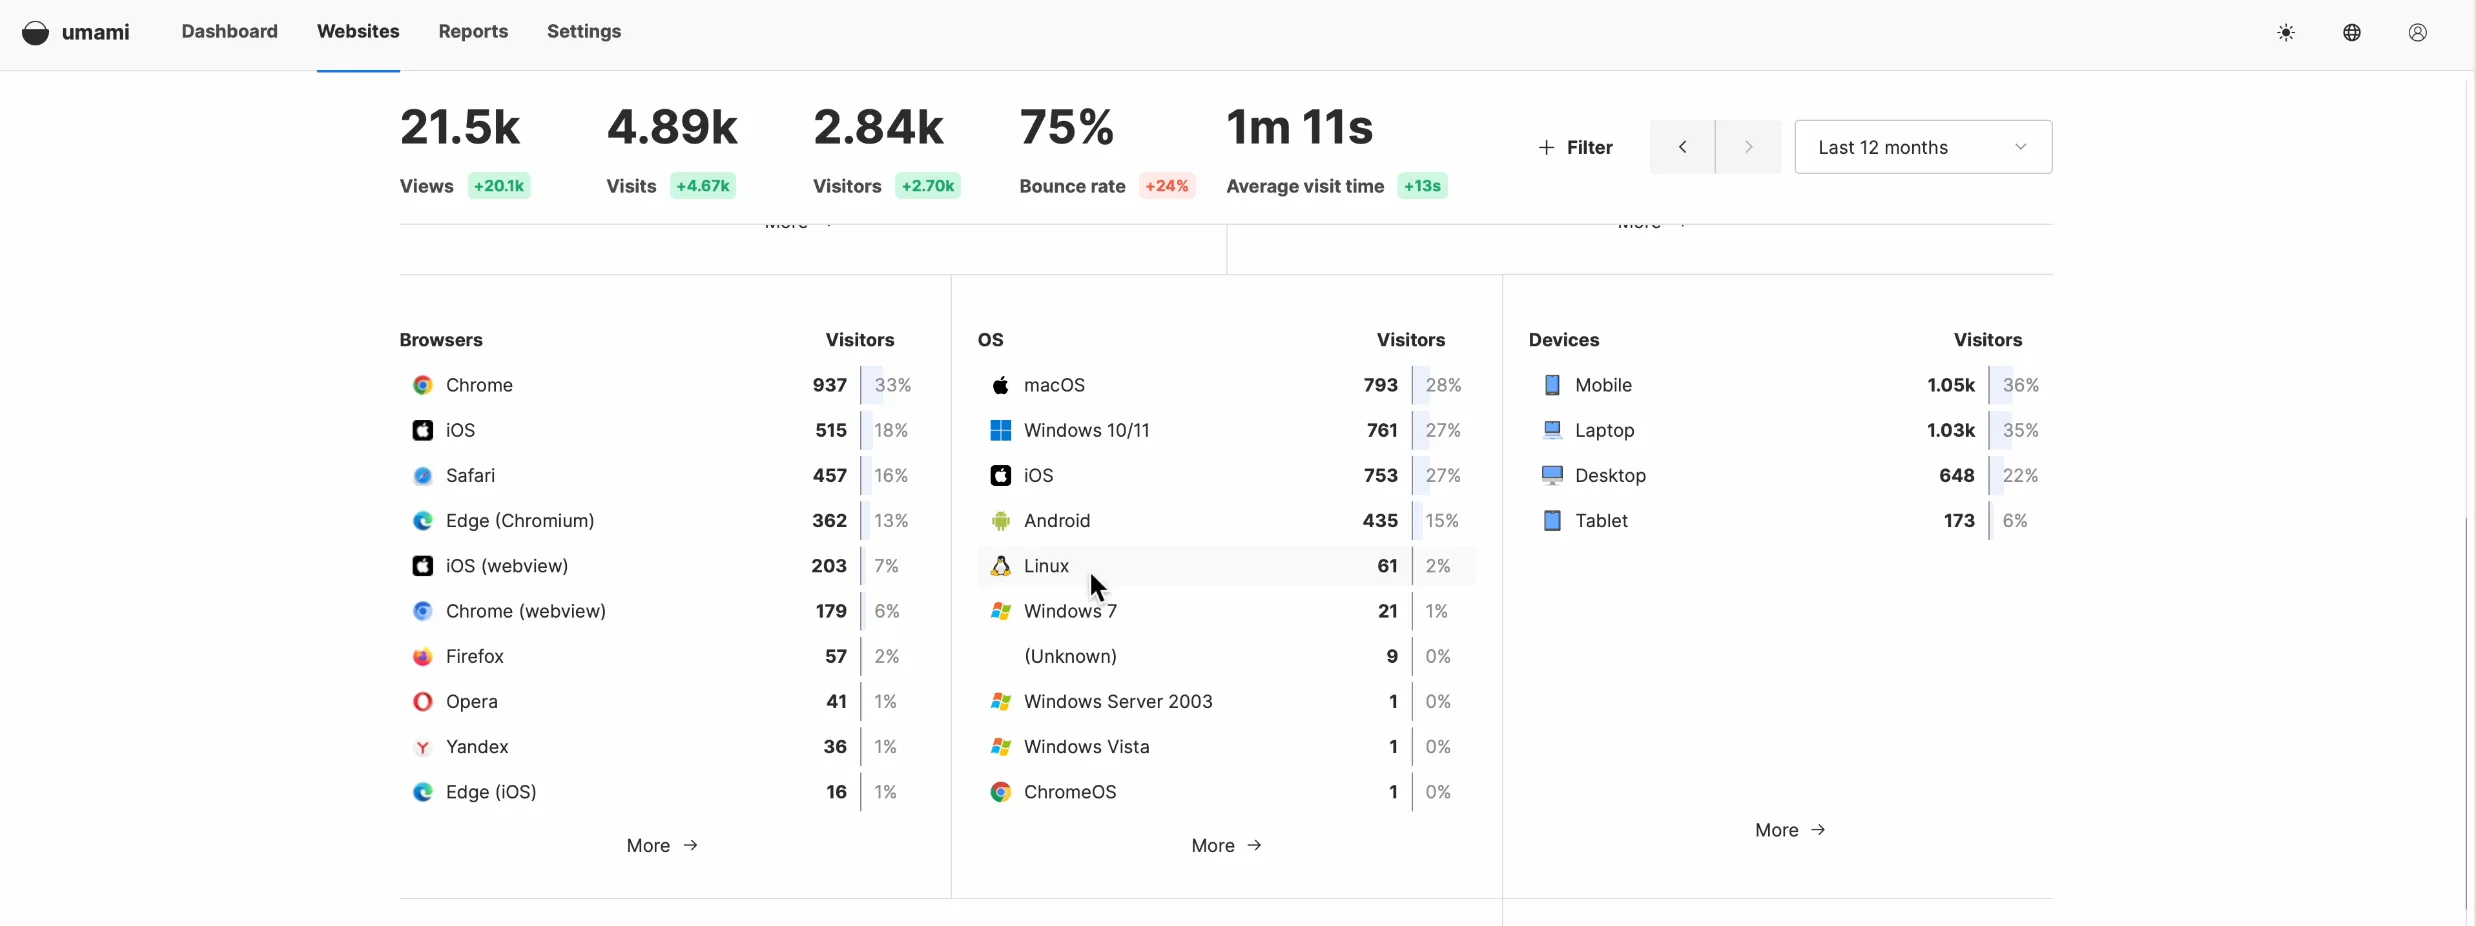Open the language globe menu
Image resolution: width=2476 pixels, height=926 pixels.
coord(2352,33)
